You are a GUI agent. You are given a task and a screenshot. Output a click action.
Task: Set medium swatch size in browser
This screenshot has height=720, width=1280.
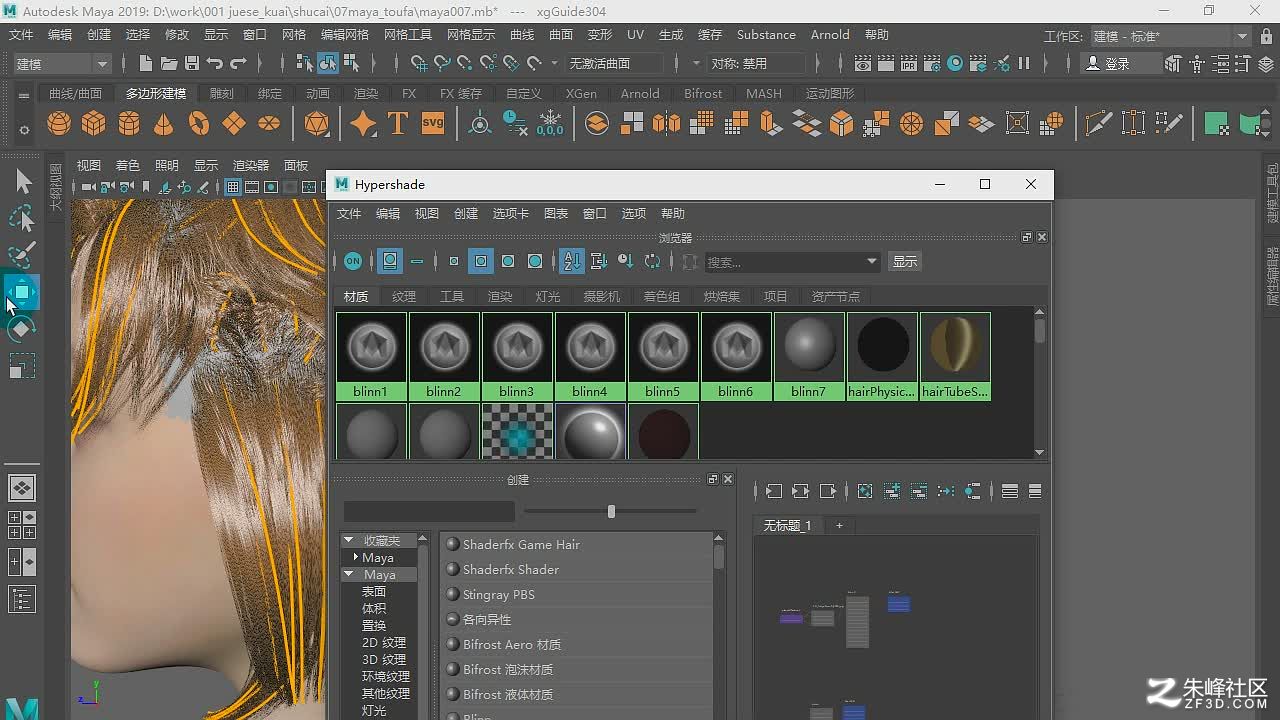click(481, 261)
